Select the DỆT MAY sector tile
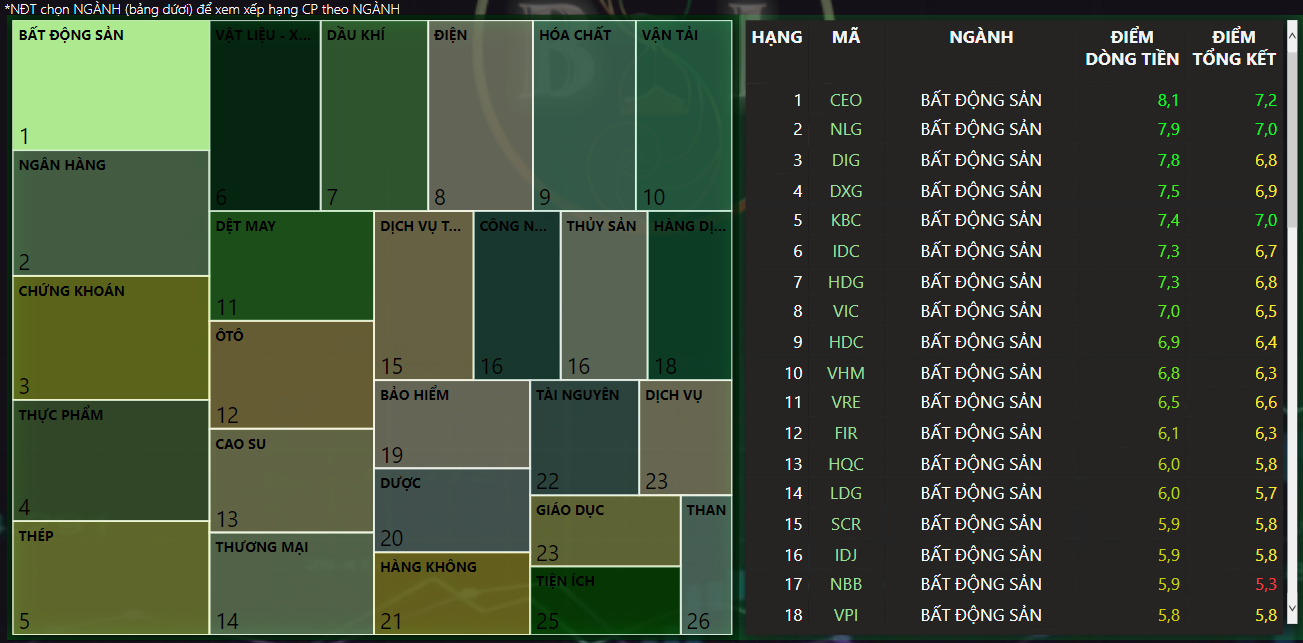Image resolution: width=1303 pixels, height=643 pixels. click(291, 266)
